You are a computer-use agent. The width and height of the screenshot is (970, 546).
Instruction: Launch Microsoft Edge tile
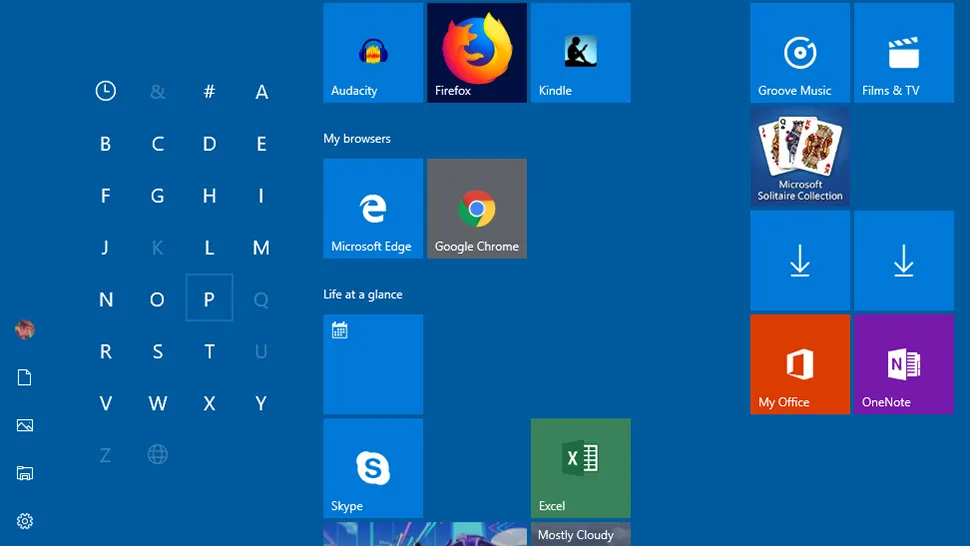373,208
